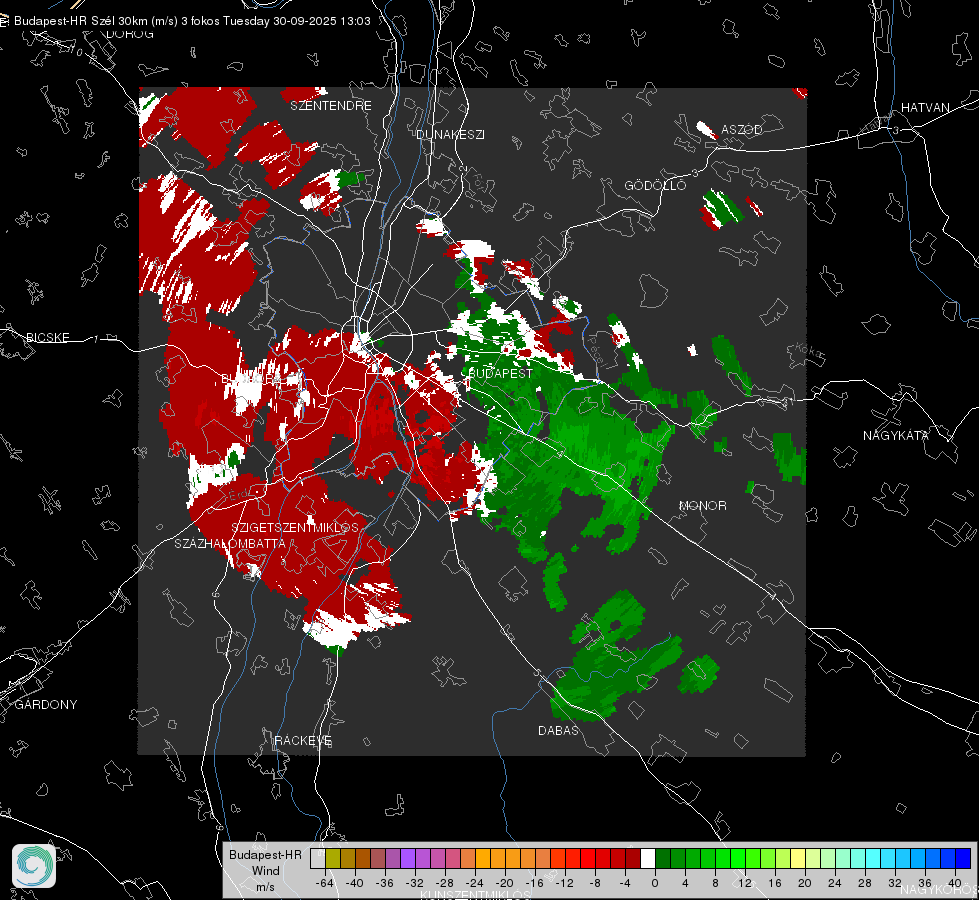Click the -28 value on the legend scale

[x=445, y=883]
